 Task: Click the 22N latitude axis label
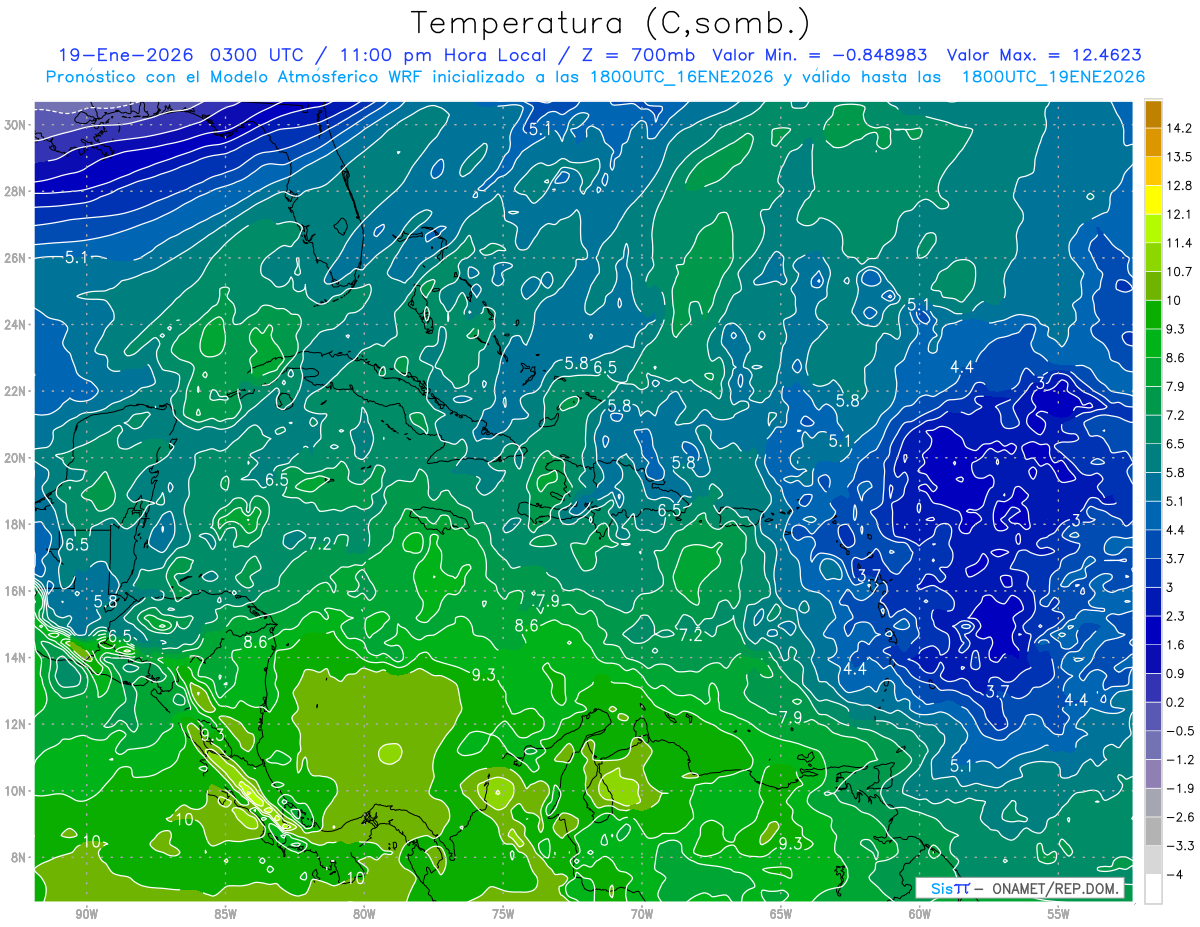[x=17, y=391]
